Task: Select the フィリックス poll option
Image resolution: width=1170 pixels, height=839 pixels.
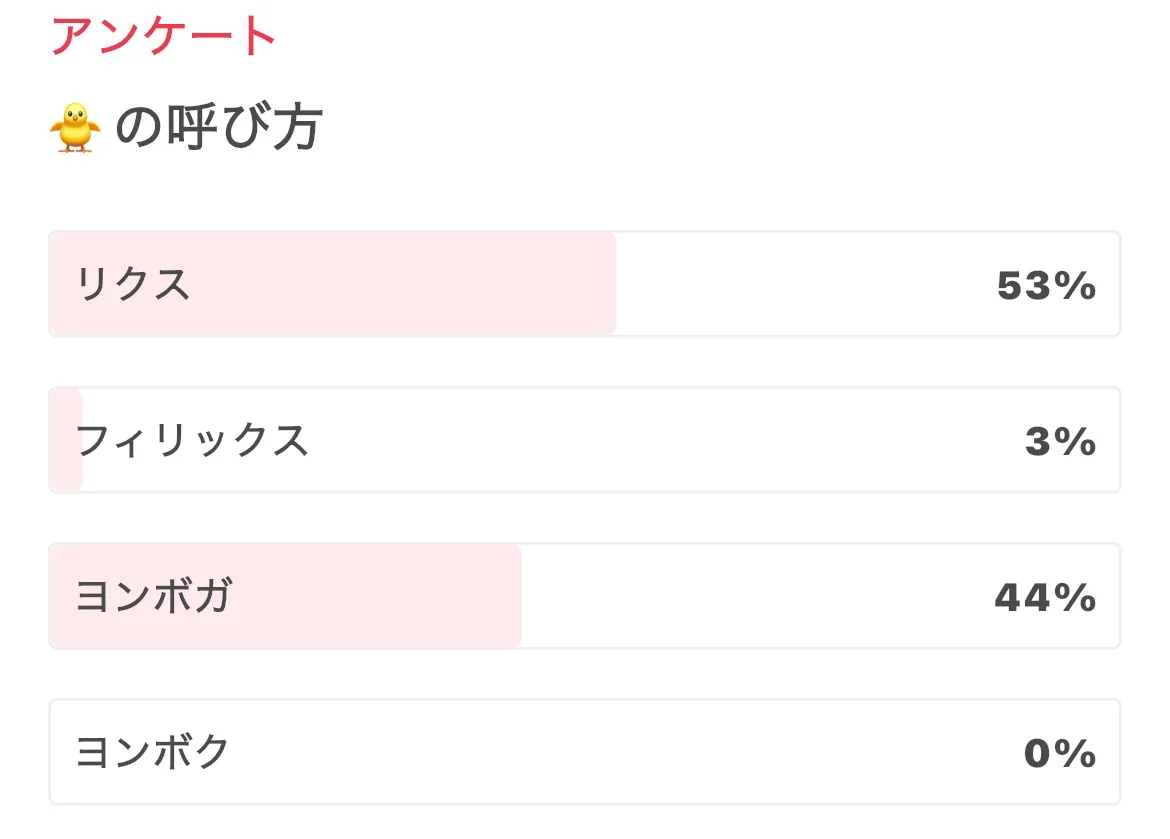Action: 584,440
